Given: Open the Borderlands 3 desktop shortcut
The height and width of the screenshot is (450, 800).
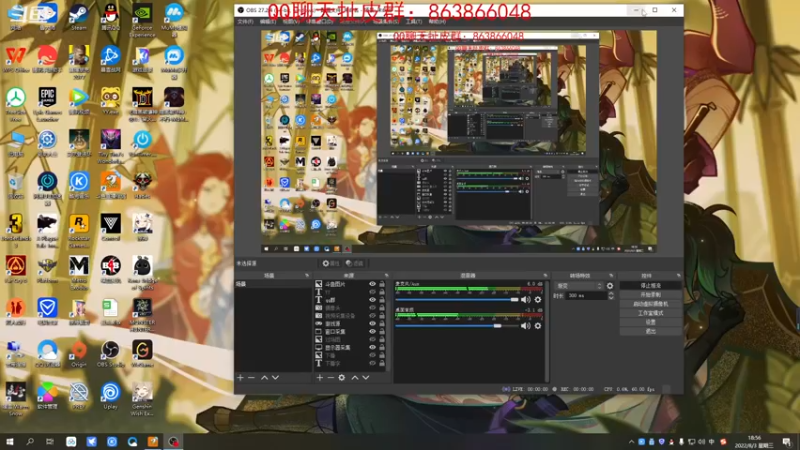Looking at the screenshot, I should coord(16,231).
